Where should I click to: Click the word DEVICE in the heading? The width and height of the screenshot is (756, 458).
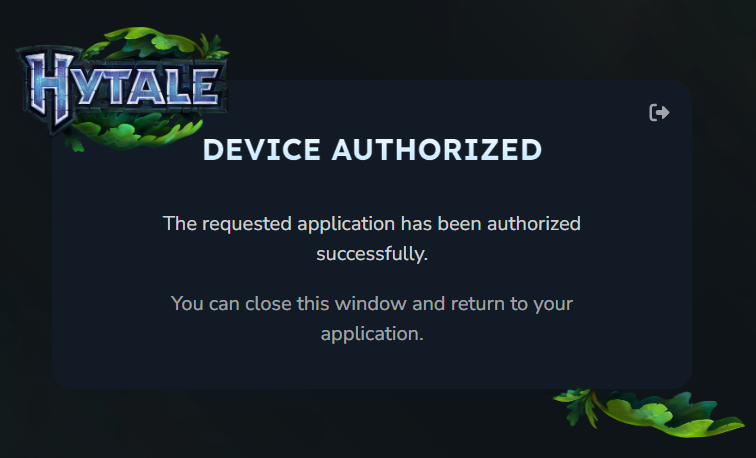pyautogui.click(x=262, y=149)
